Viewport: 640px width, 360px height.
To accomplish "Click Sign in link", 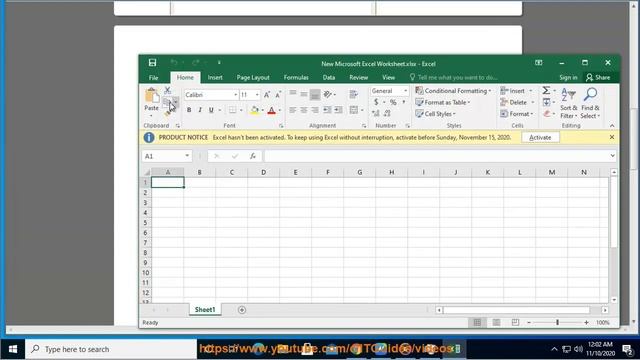I will (x=568, y=78).
